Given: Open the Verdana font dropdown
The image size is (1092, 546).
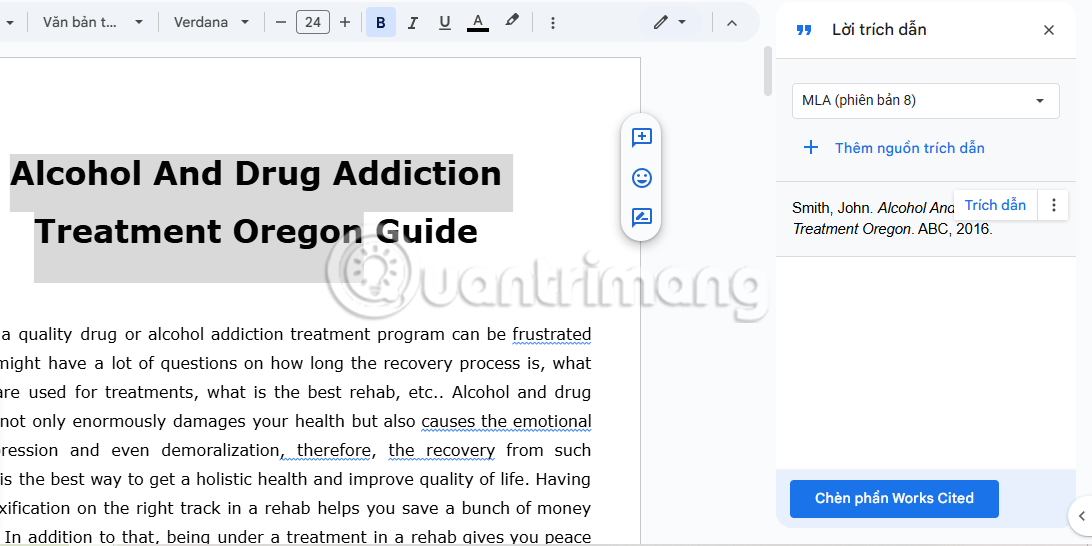Looking at the screenshot, I should (211, 22).
